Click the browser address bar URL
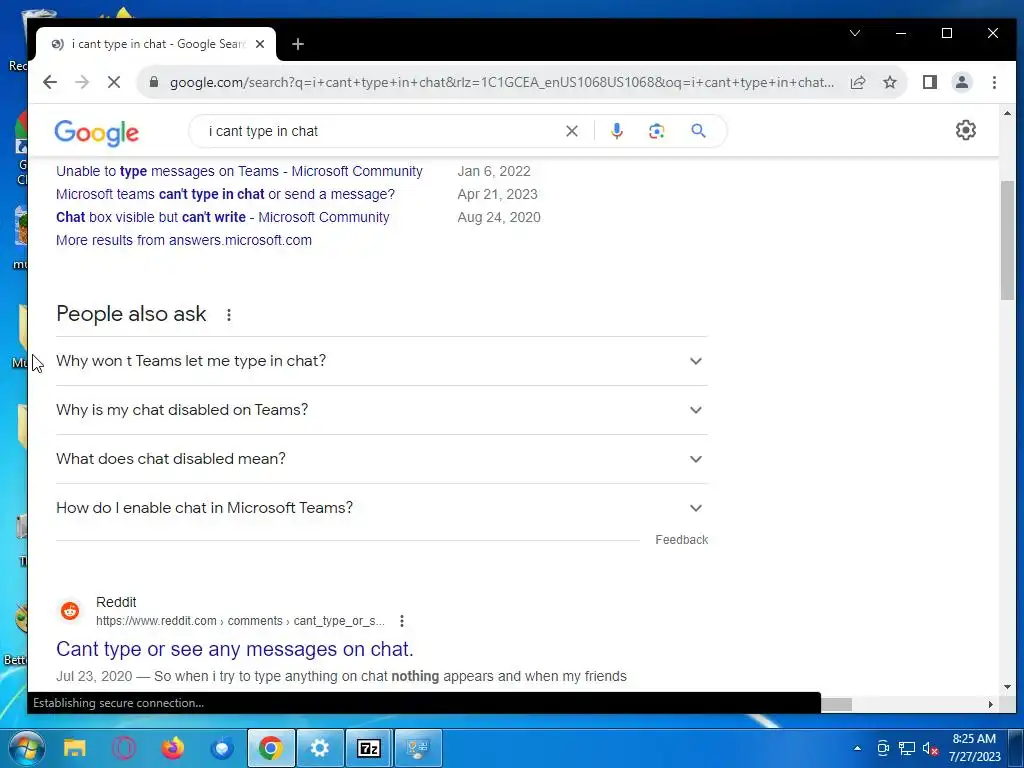Image resolution: width=1024 pixels, height=768 pixels. point(502,82)
